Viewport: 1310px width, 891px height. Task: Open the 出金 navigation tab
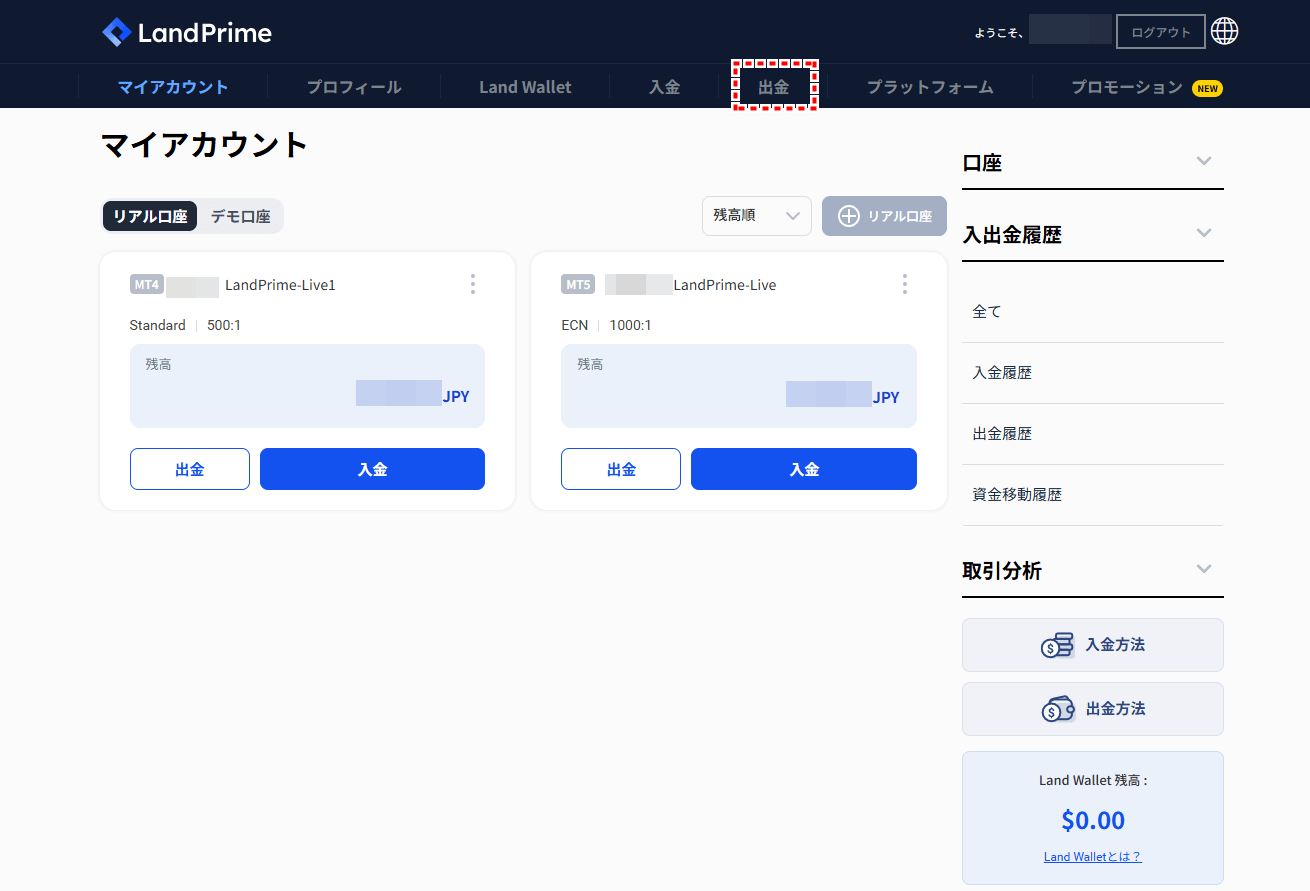coord(774,87)
